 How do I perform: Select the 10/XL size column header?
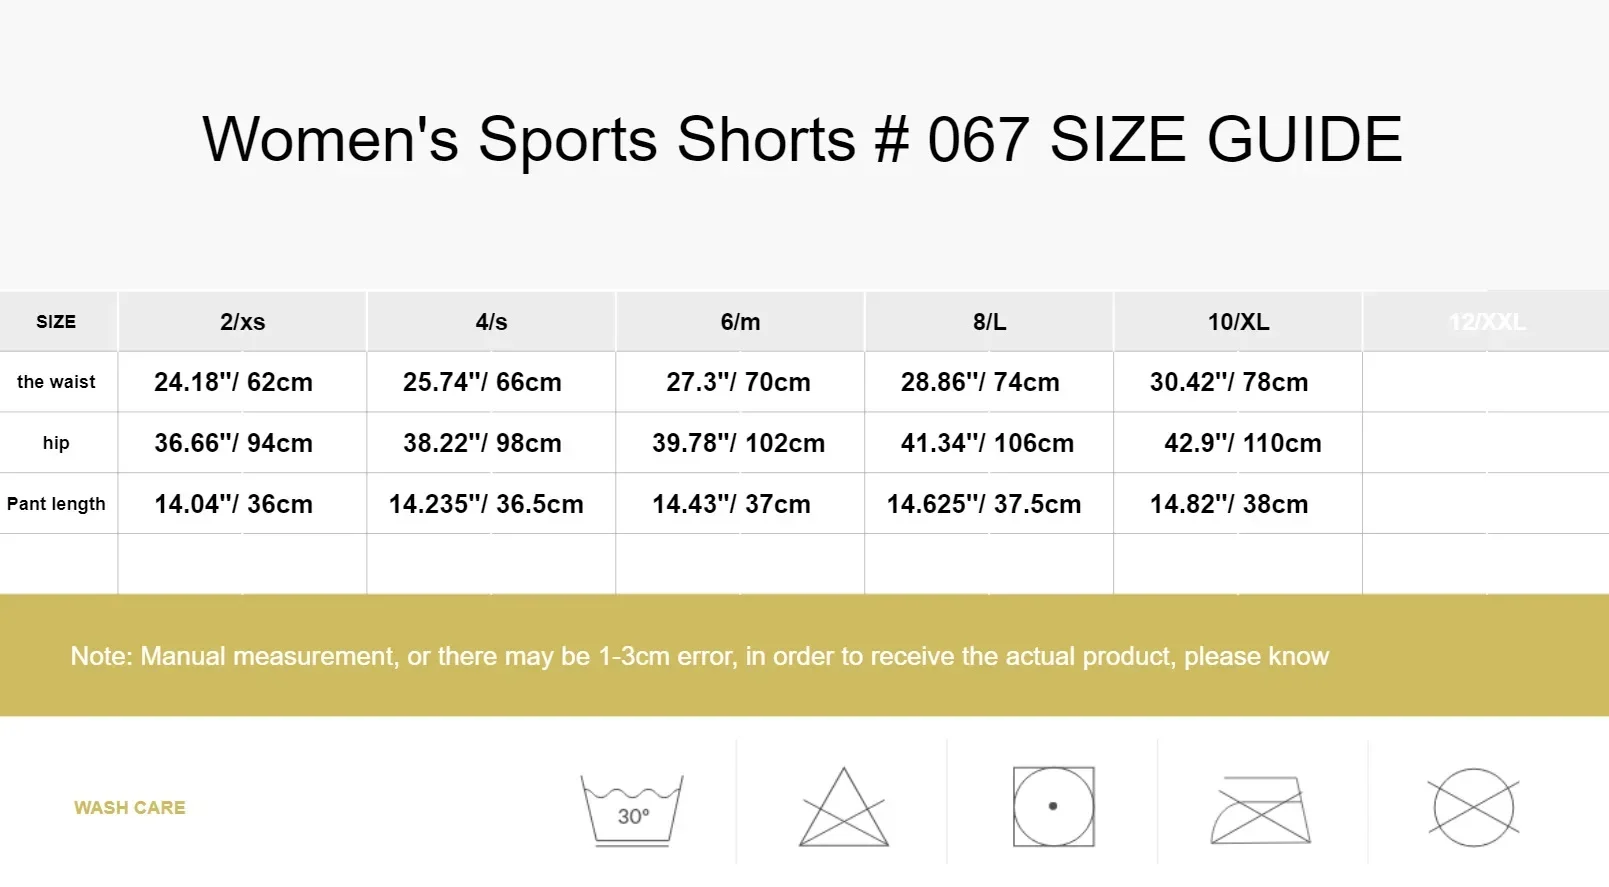tap(1238, 322)
